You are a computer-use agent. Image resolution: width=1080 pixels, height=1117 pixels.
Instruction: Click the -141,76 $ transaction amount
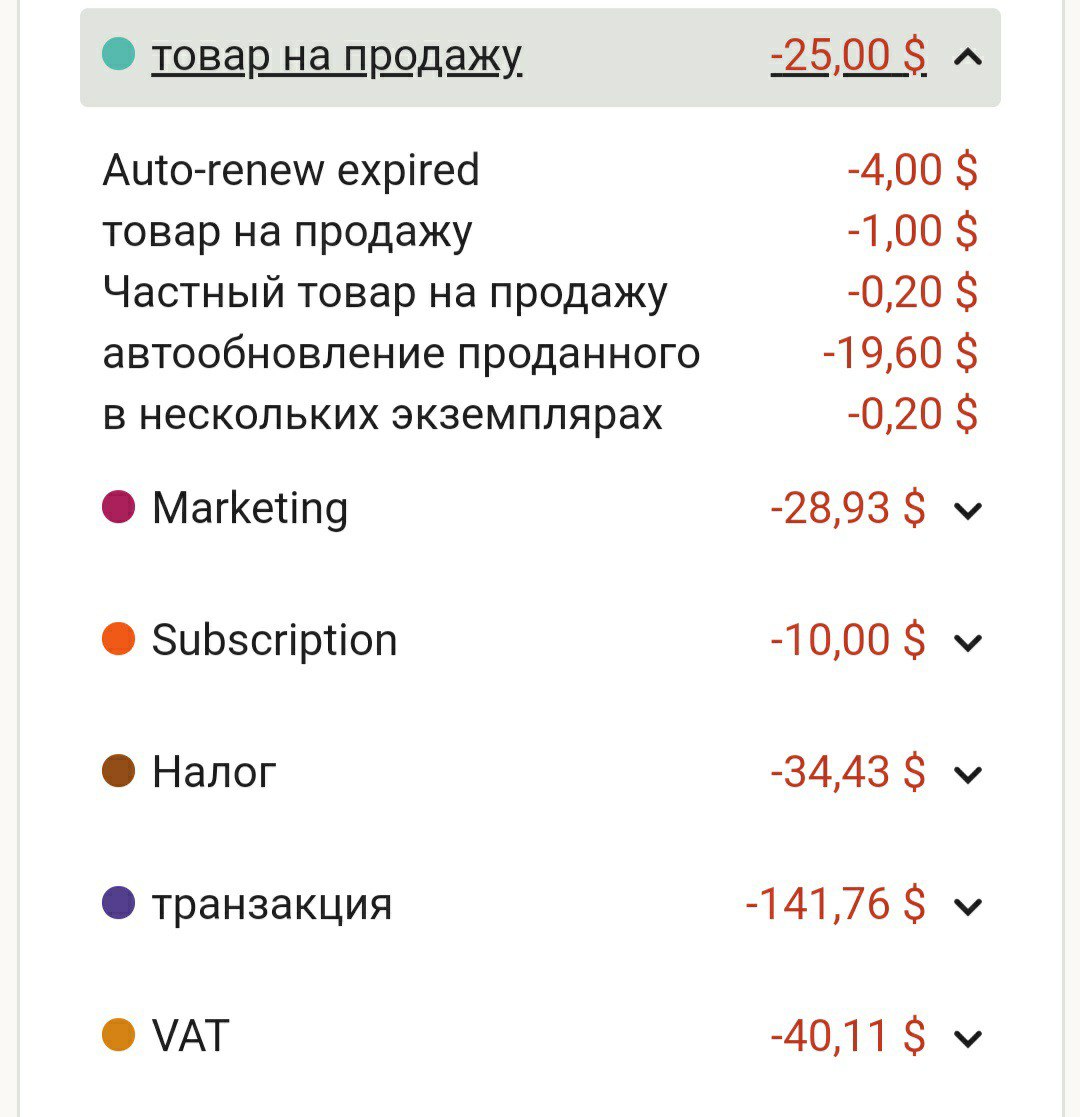point(835,904)
